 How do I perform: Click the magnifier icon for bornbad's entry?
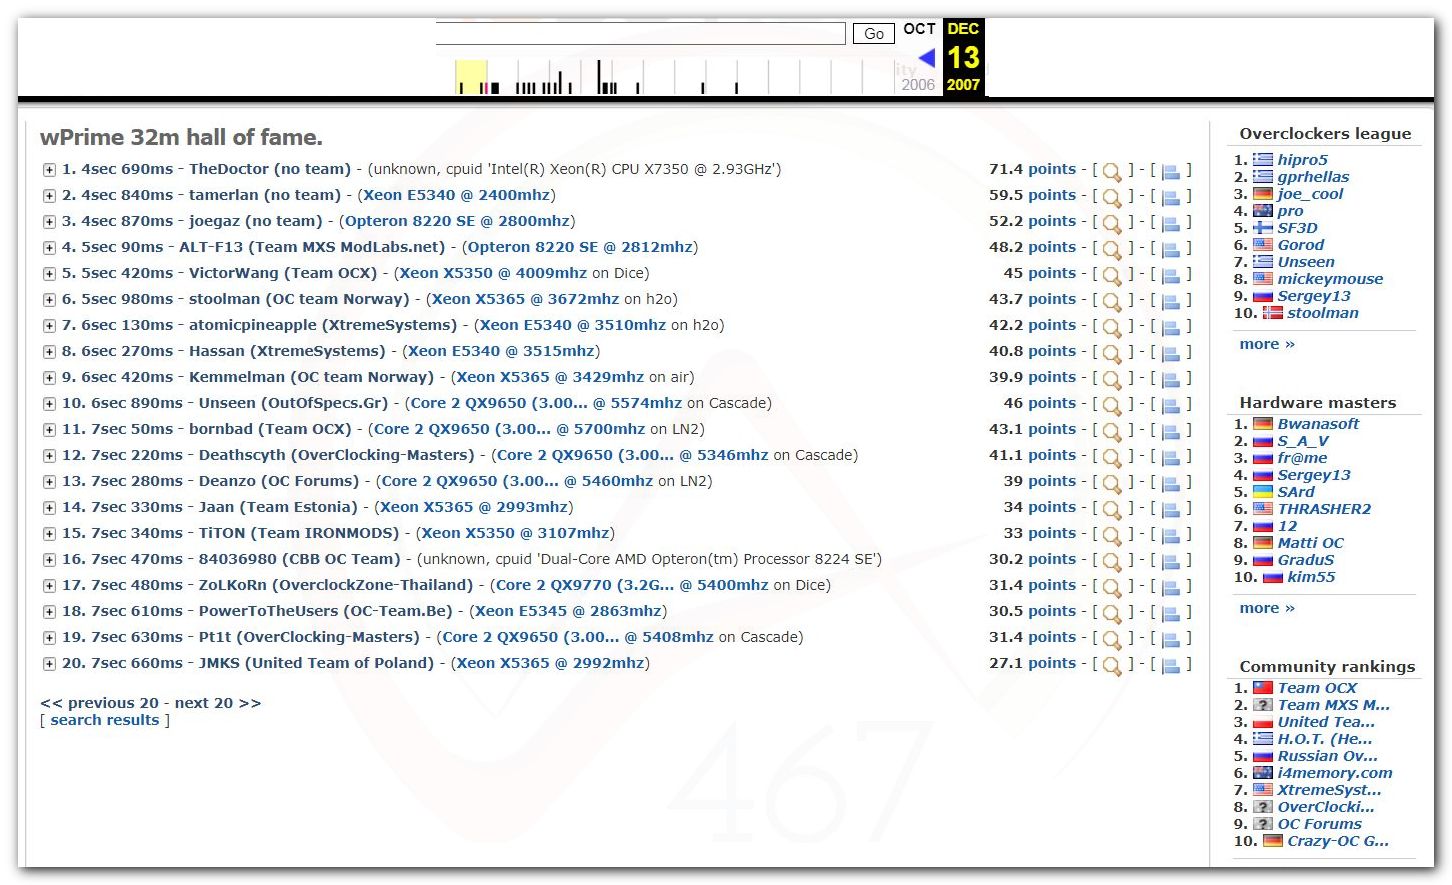tap(1111, 431)
